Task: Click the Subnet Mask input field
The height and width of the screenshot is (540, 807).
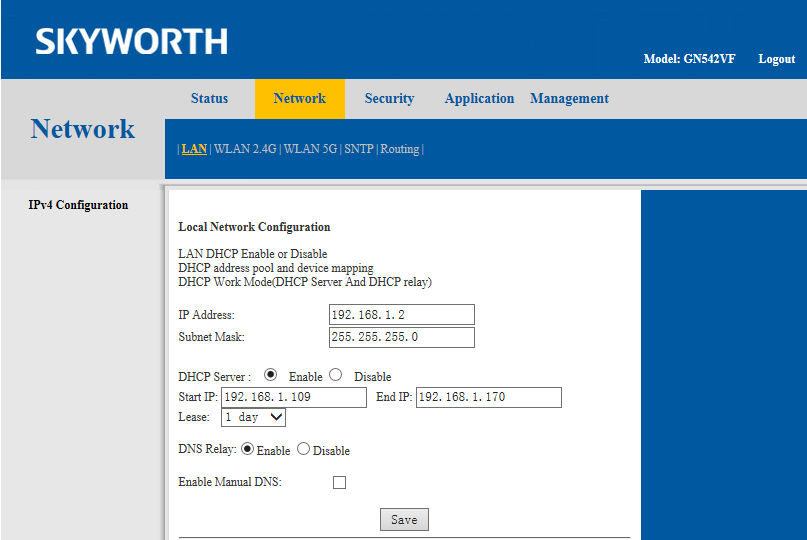Action: pyautogui.click(x=401, y=337)
